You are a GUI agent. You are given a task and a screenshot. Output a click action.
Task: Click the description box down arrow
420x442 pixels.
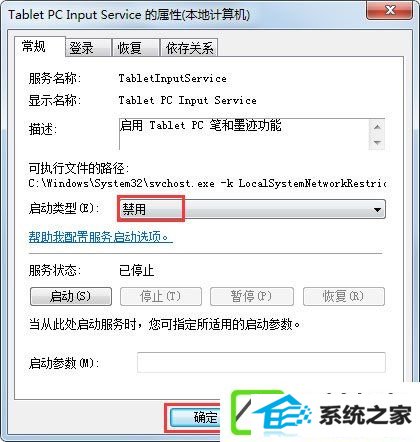pos(377,142)
